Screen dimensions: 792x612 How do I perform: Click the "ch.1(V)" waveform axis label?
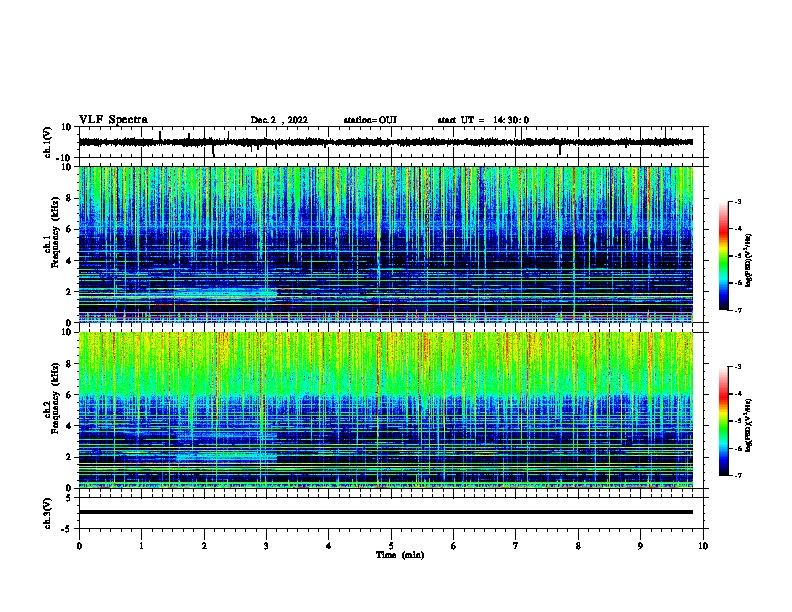pos(48,142)
